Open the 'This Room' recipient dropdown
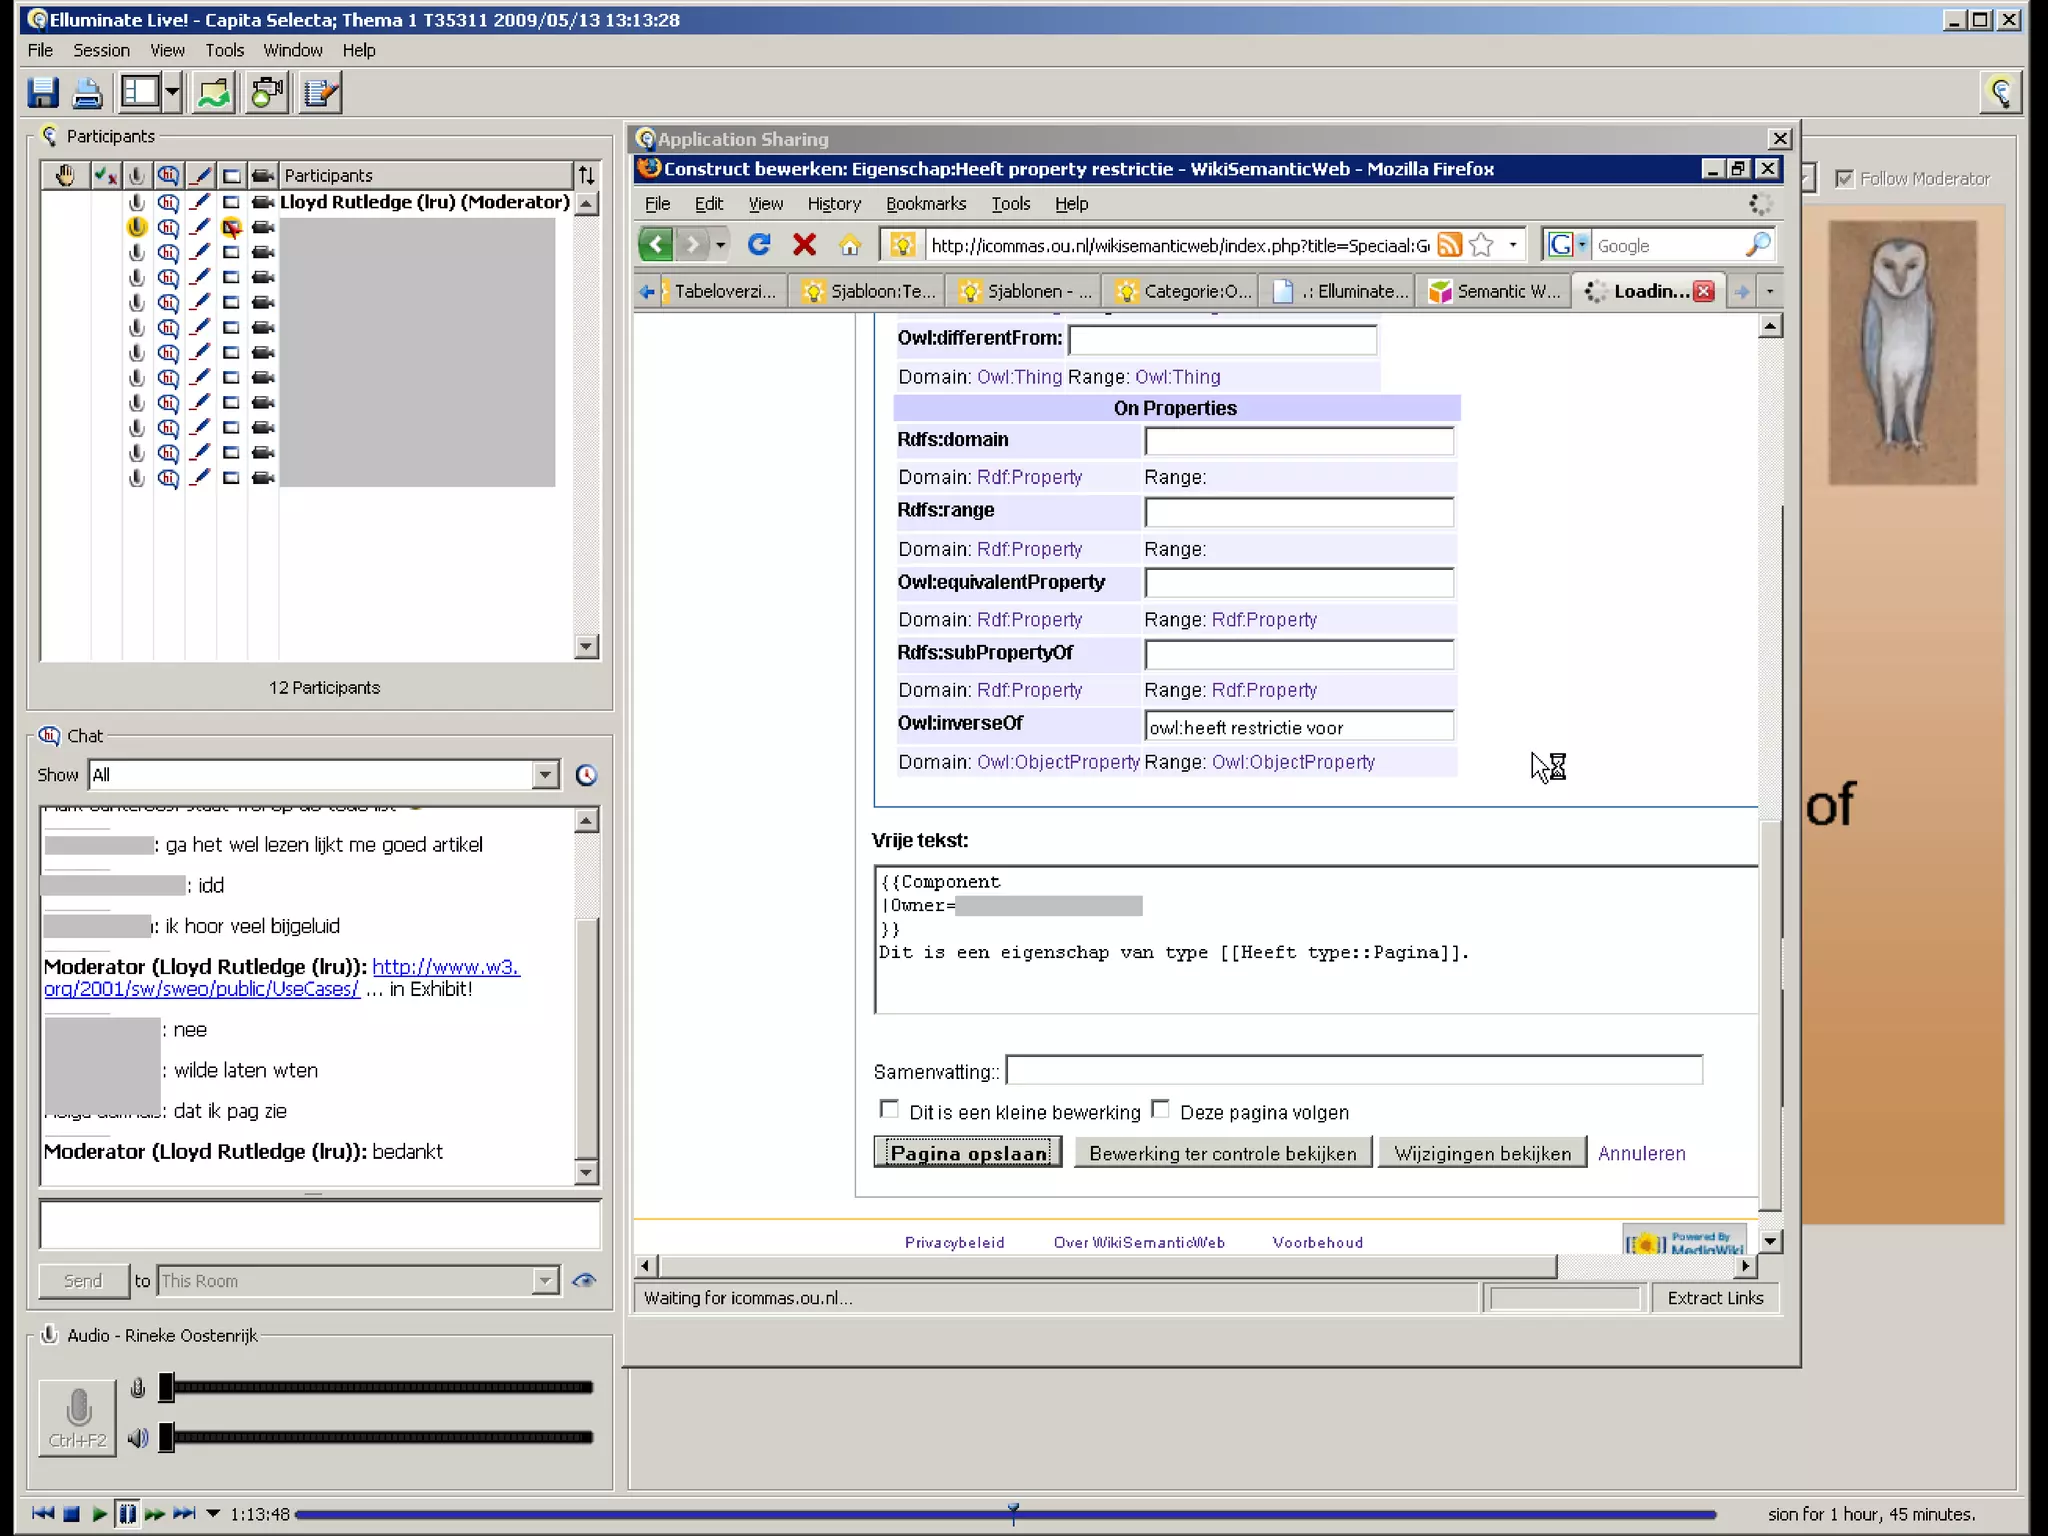2048x1536 pixels. click(x=544, y=1281)
